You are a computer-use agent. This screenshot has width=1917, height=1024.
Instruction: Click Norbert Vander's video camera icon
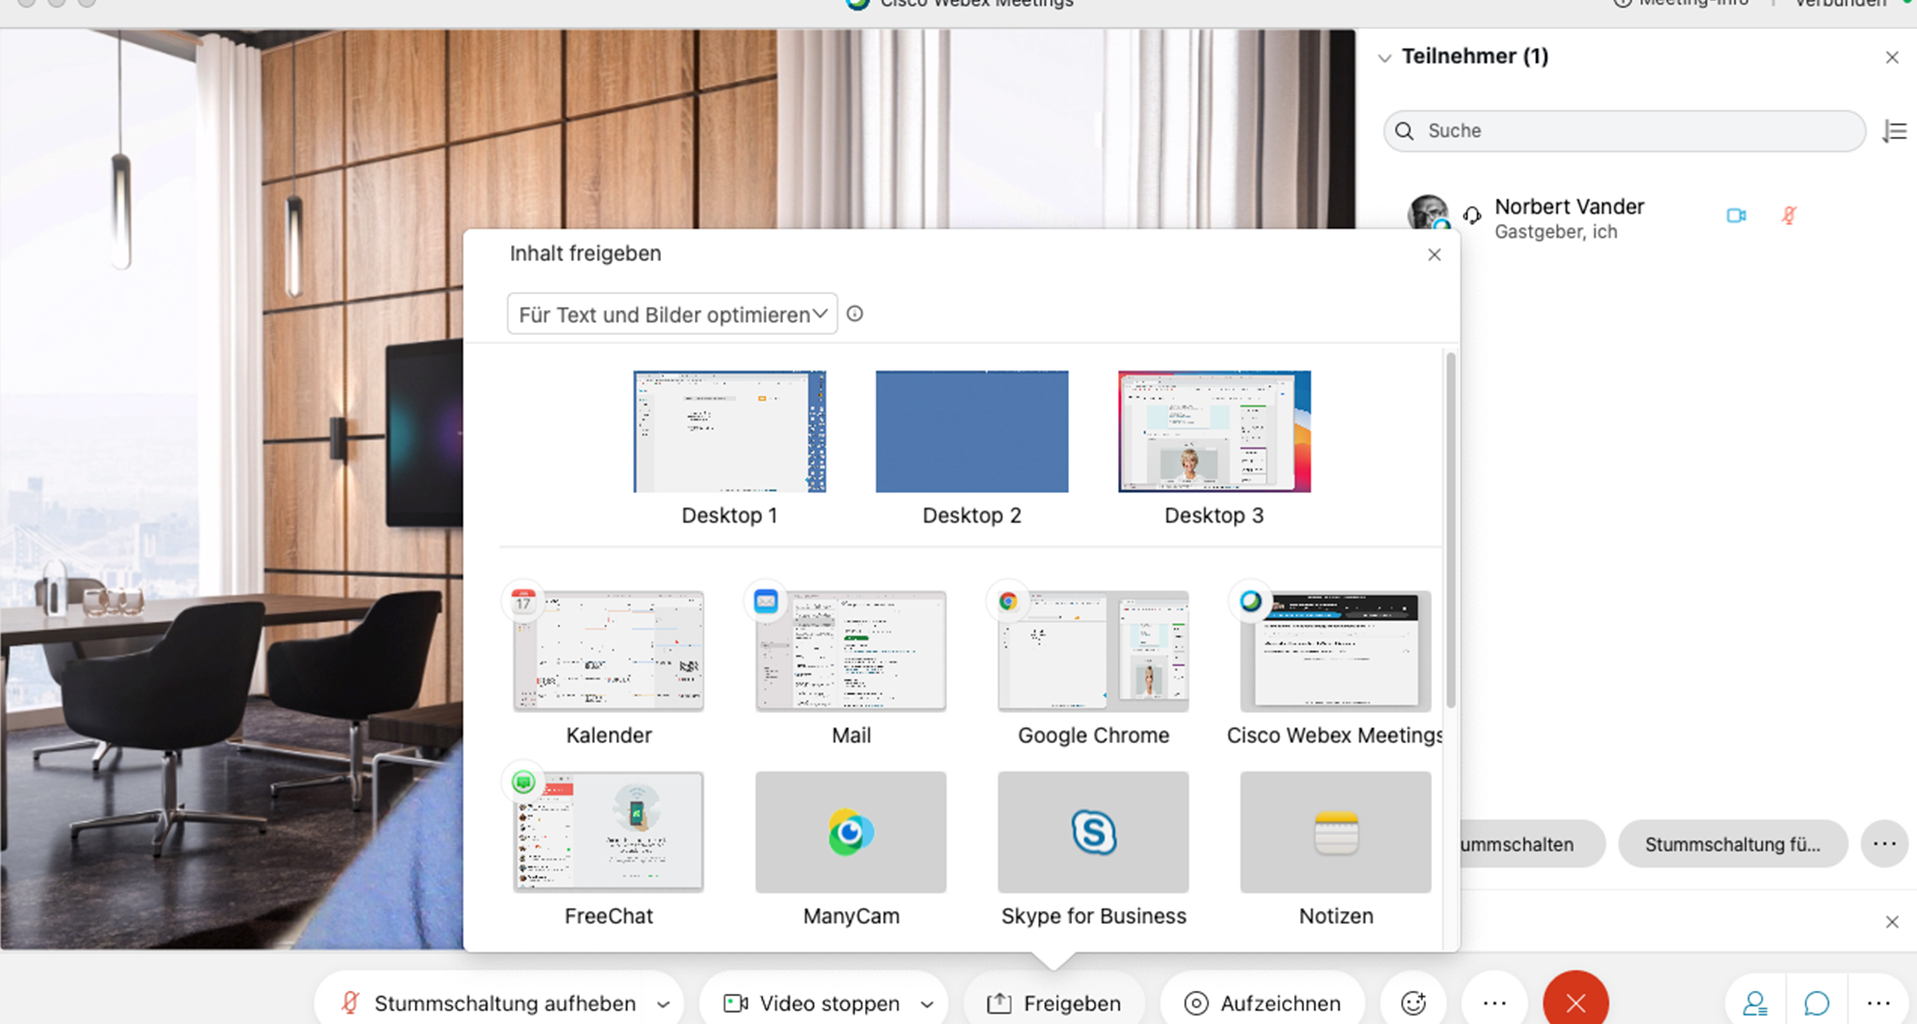[x=1736, y=215]
